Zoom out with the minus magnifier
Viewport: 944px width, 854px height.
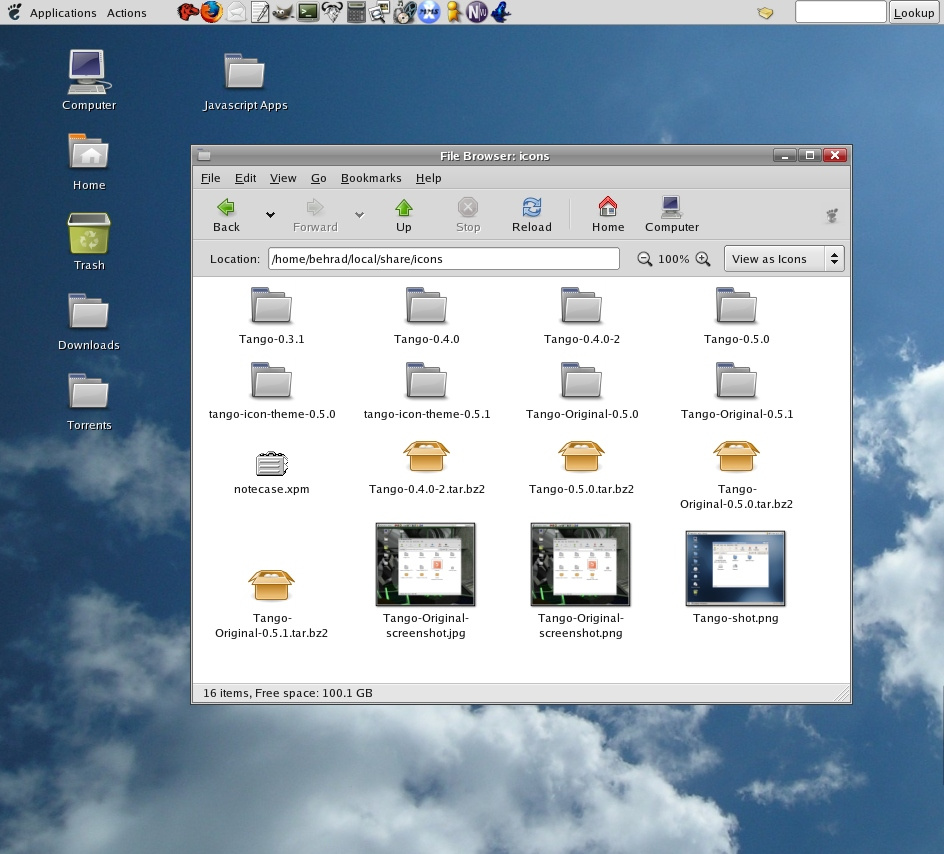pos(645,259)
